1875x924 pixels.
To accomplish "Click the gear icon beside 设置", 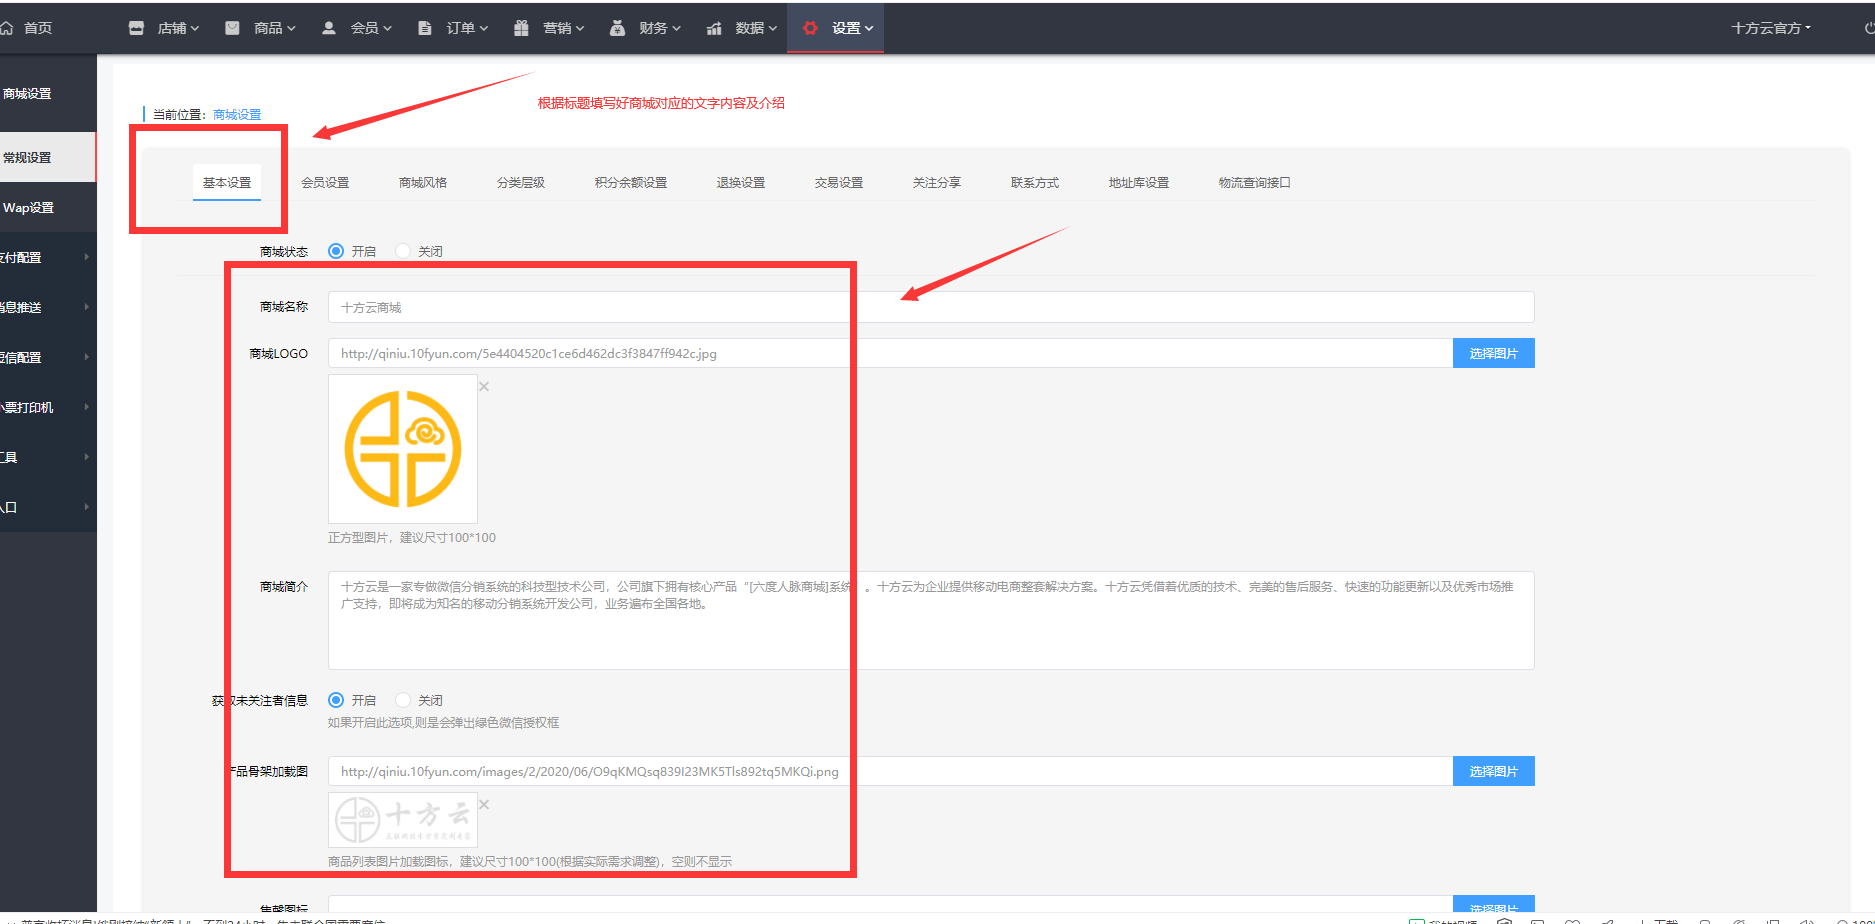I will click(x=810, y=28).
